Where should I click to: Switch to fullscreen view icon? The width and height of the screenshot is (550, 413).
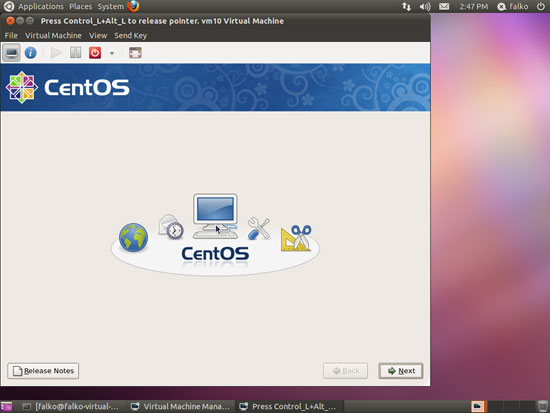(135, 53)
